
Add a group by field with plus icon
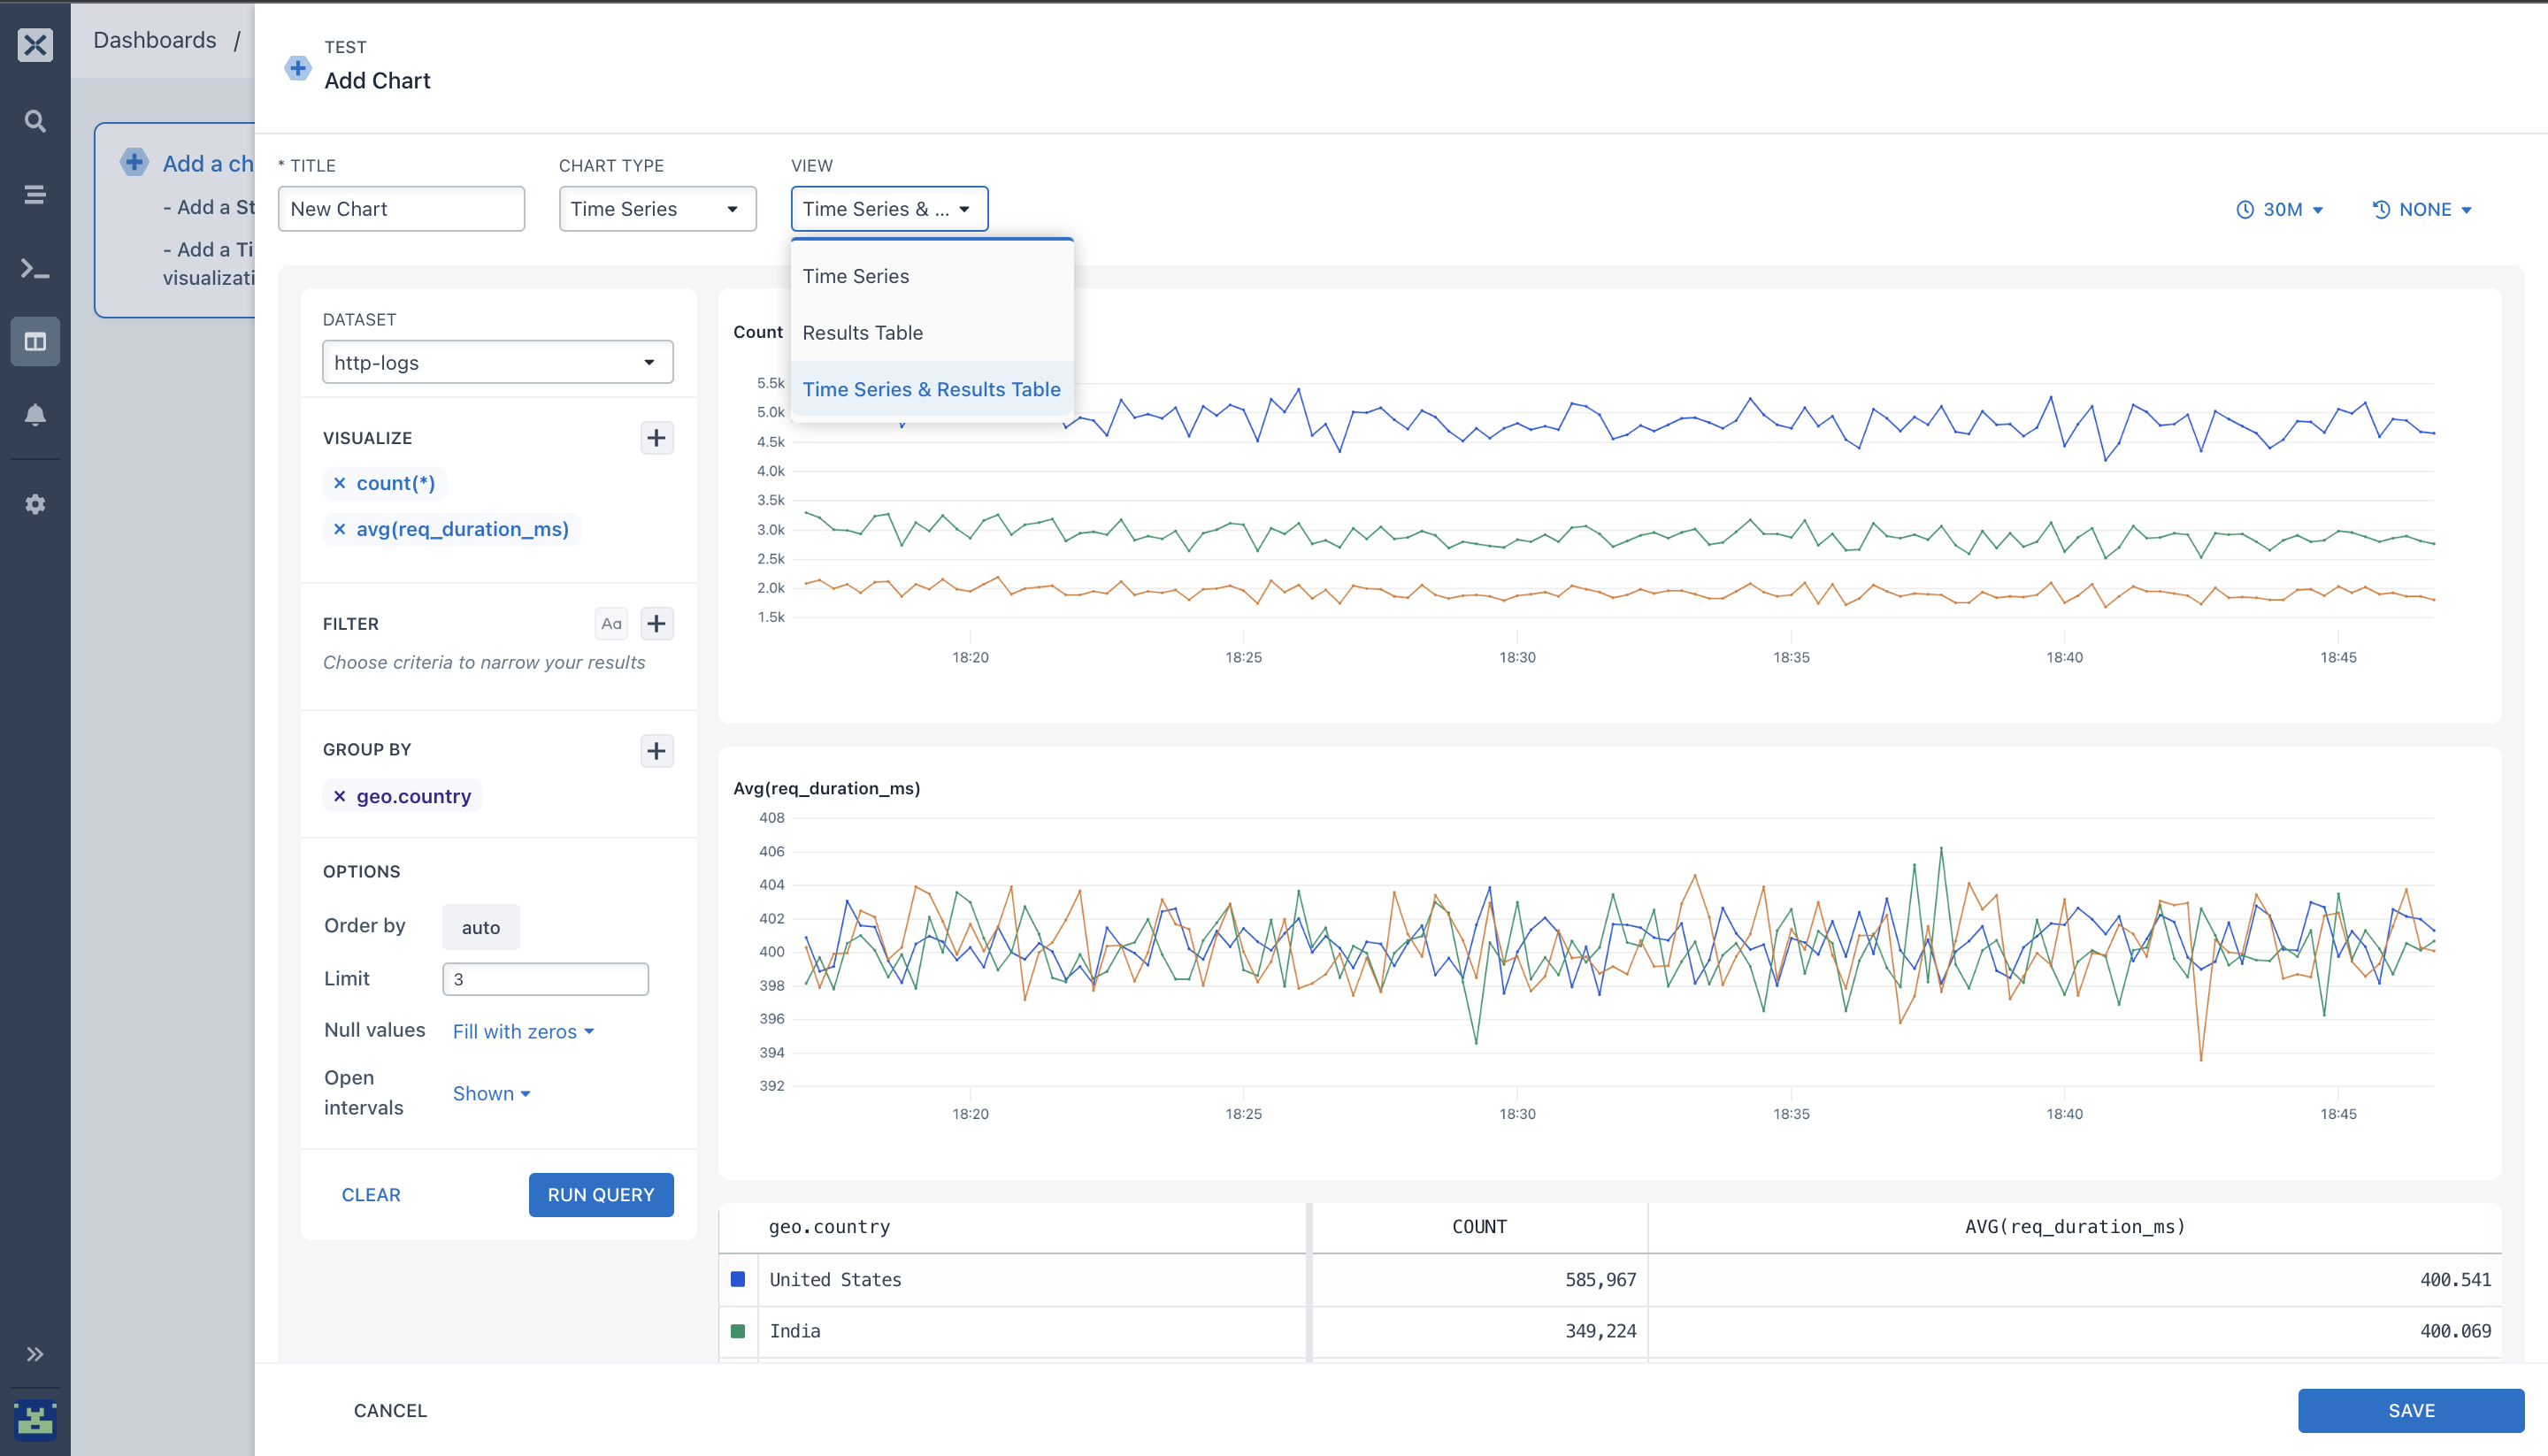[656, 751]
